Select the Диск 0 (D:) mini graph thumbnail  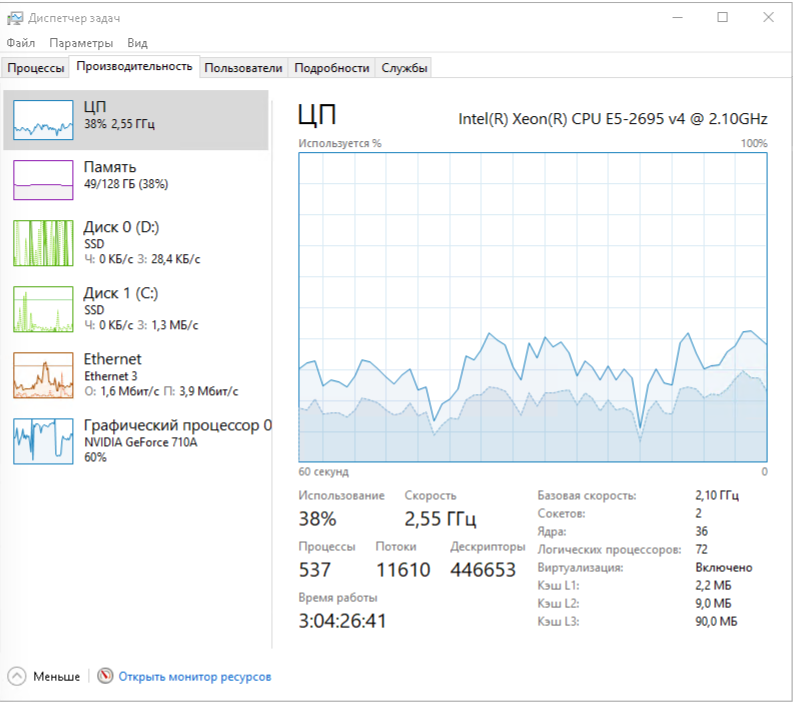click(43, 243)
